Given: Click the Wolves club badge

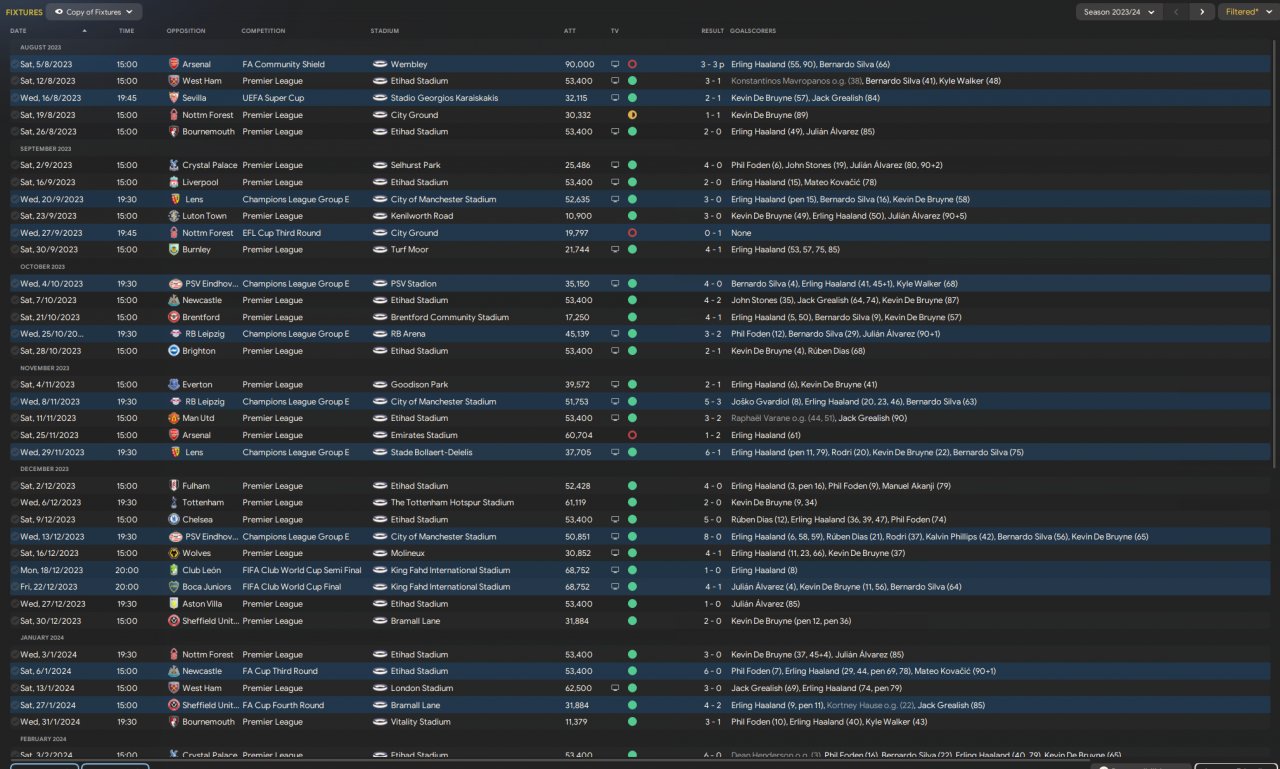Looking at the screenshot, I should tap(175, 553).
